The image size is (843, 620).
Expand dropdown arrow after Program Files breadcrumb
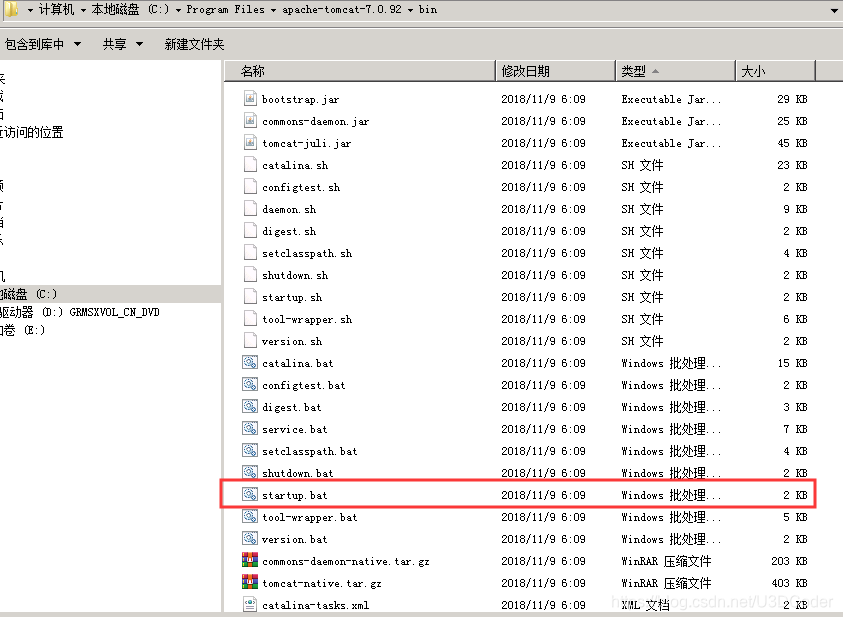(x=274, y=10)
